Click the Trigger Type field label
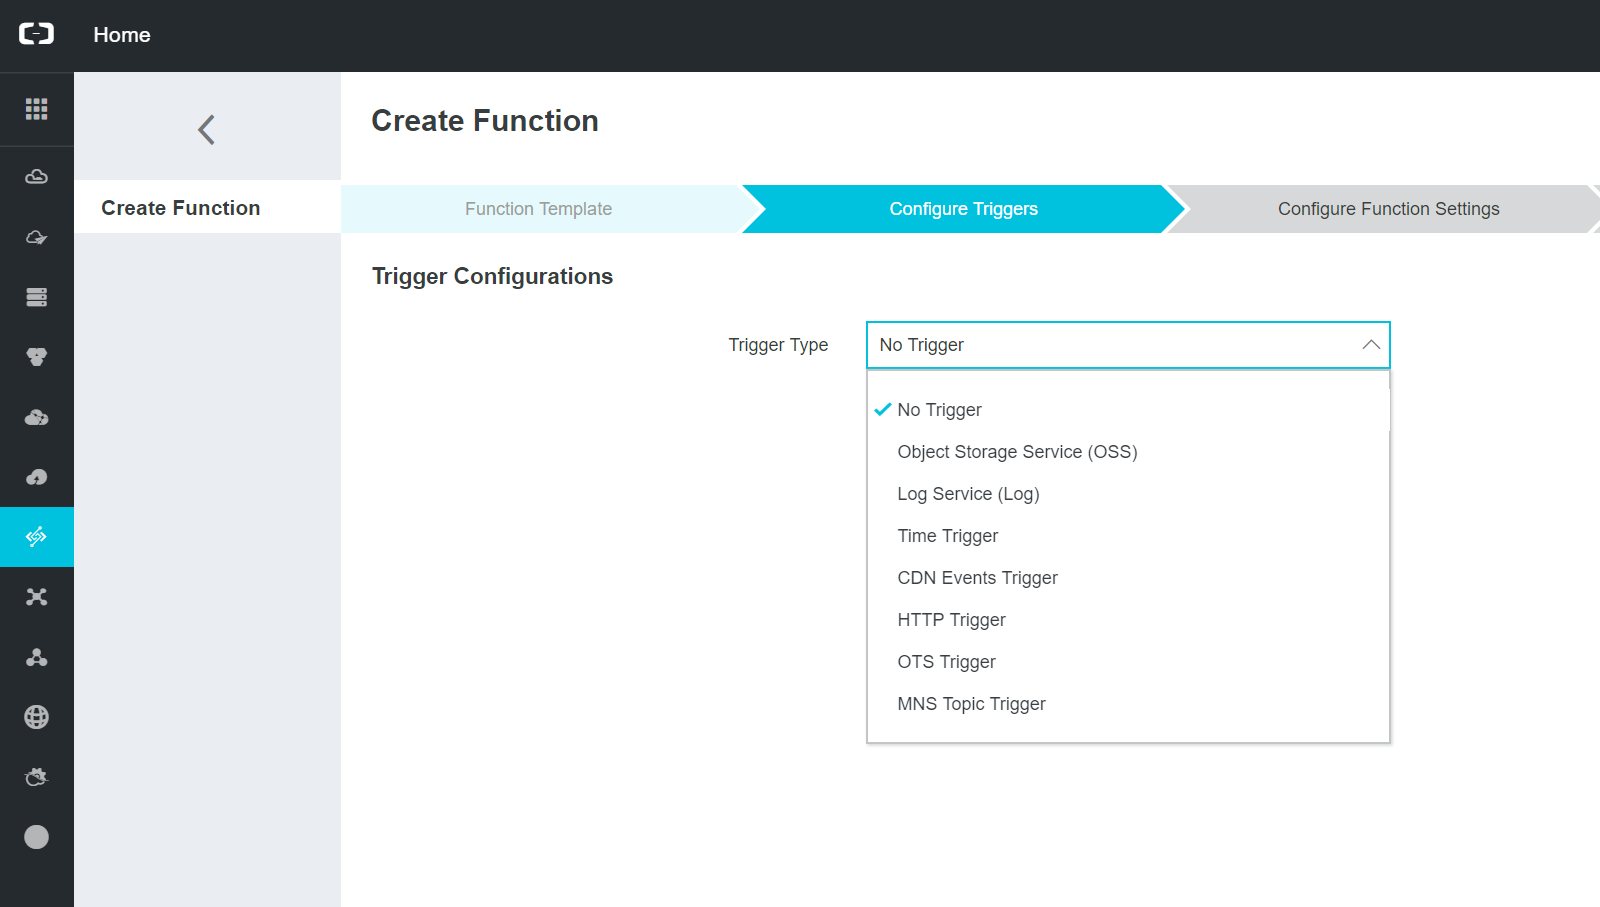Image resolution: width=1600 pixels, height=907 pixels. [778, 345]
